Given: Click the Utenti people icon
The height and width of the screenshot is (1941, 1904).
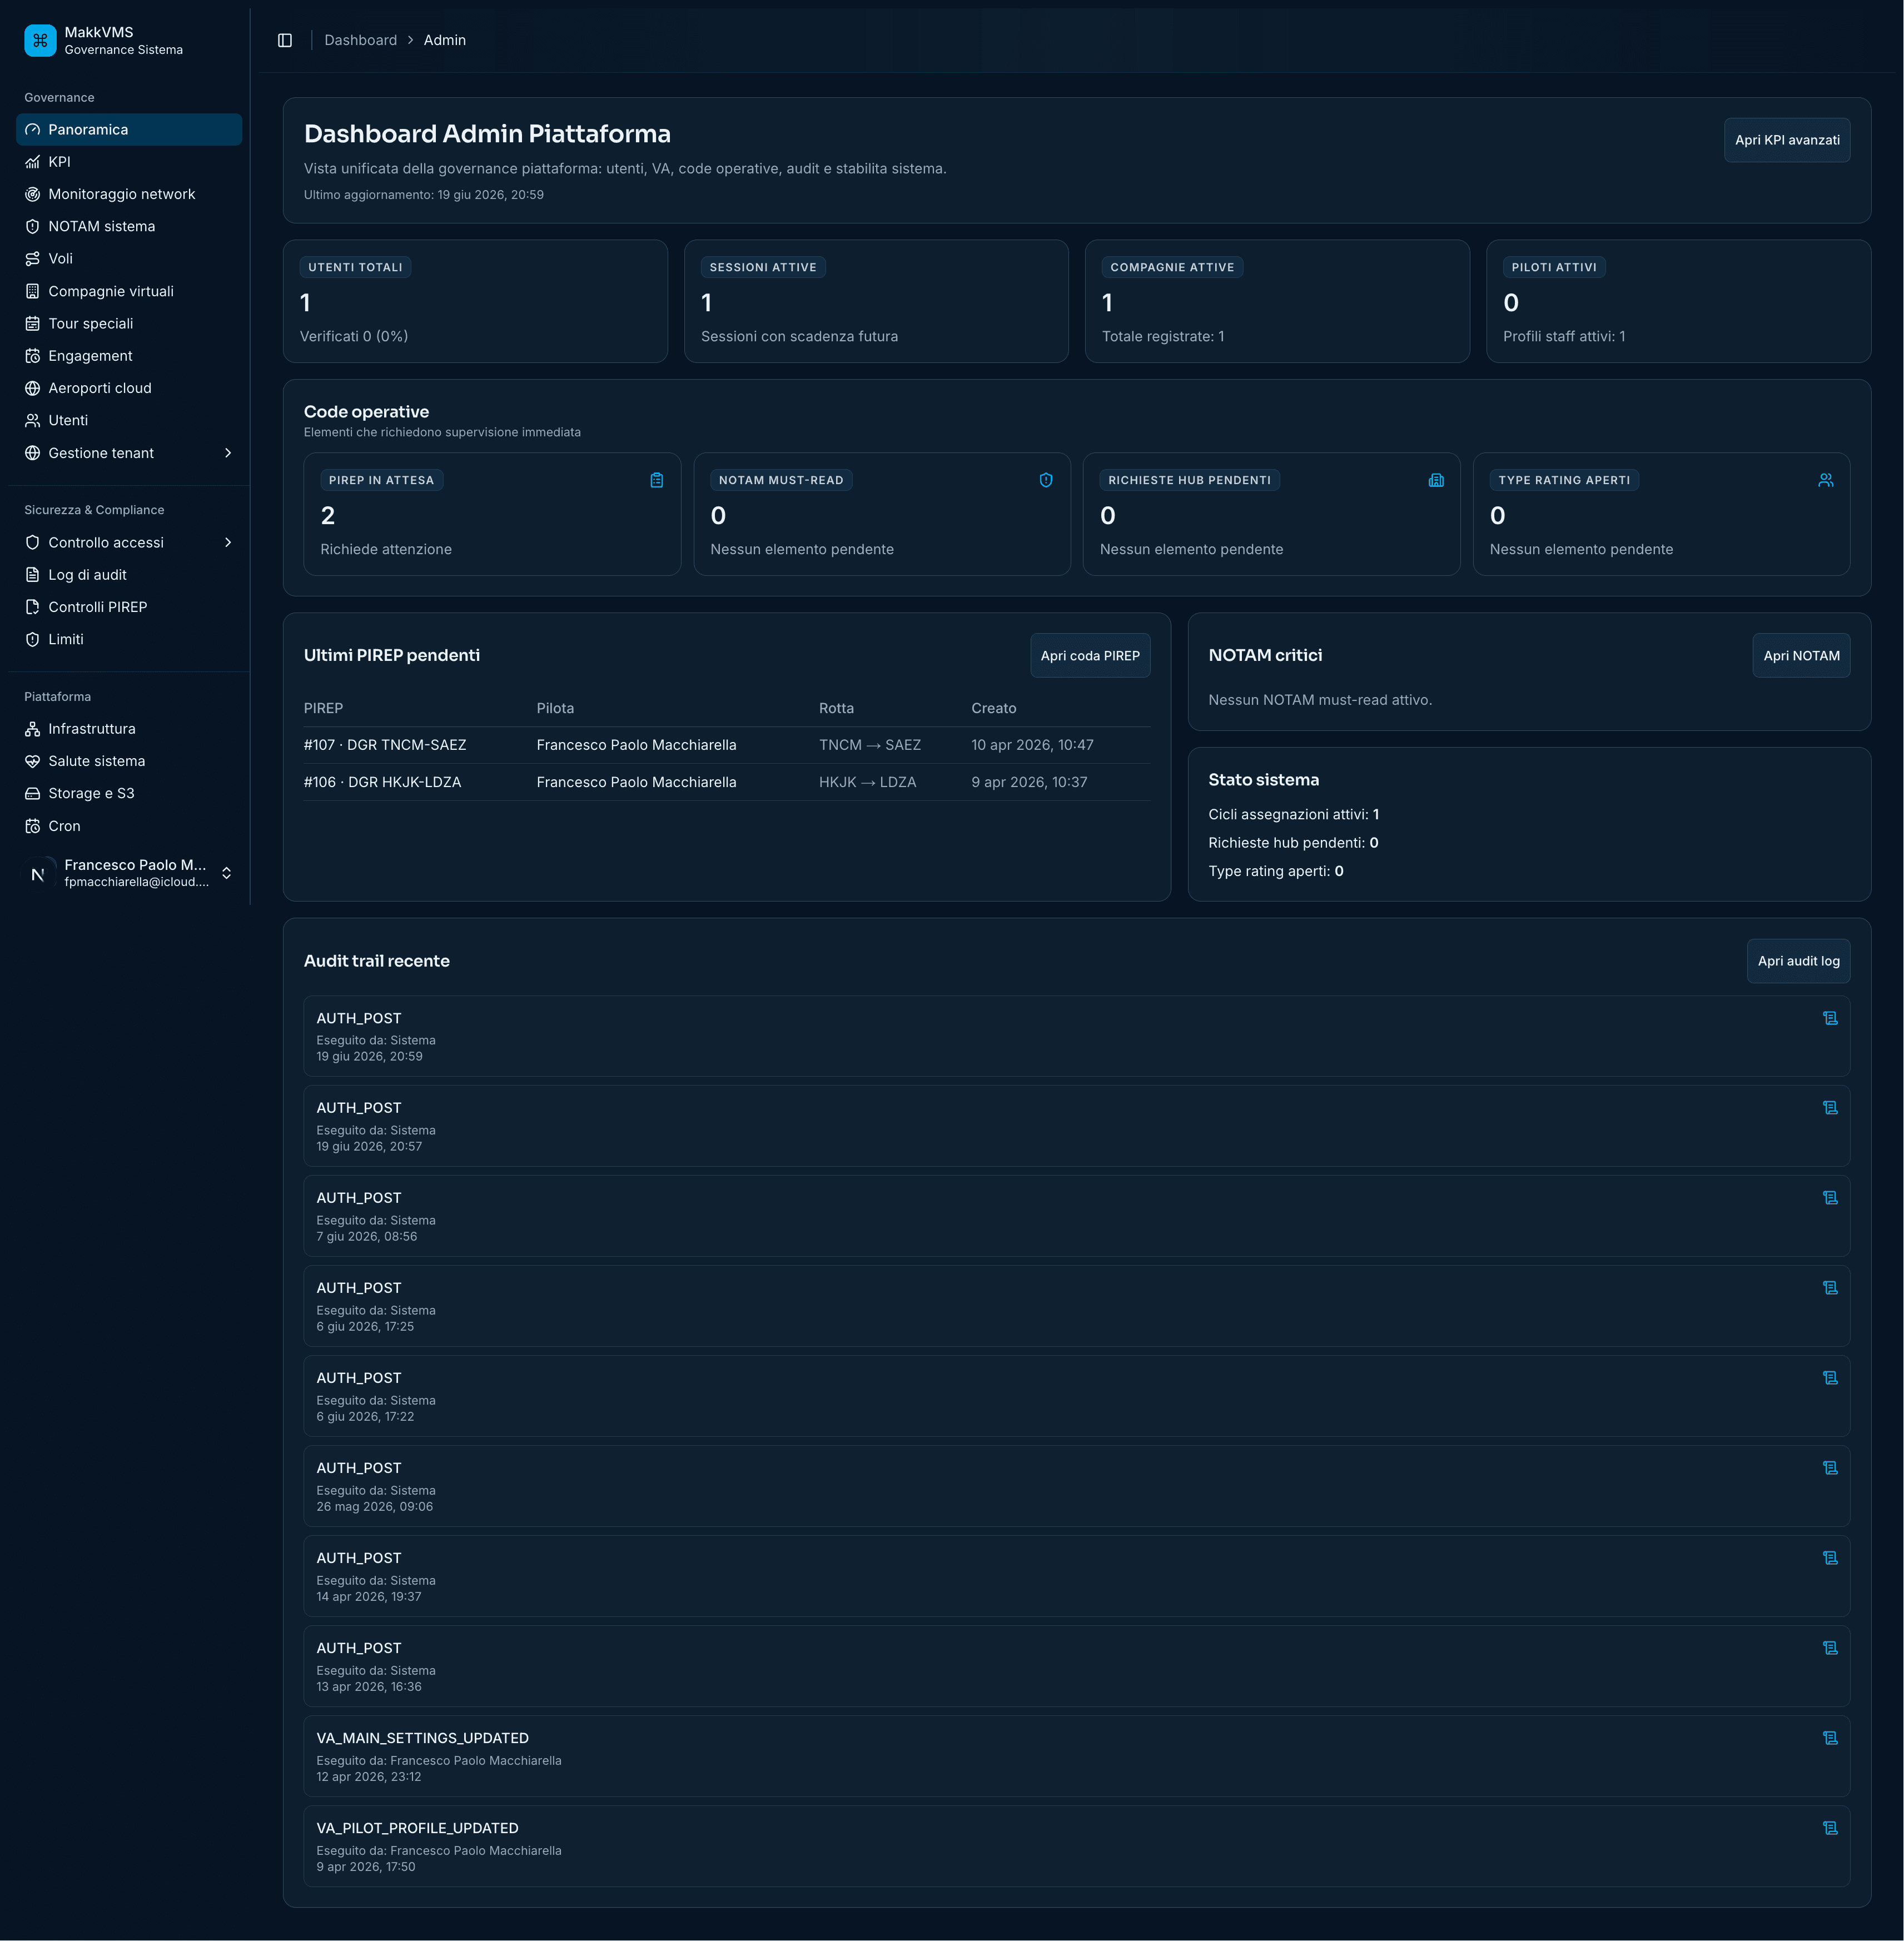Looking at the screenshot, I should tap(32, 420).
